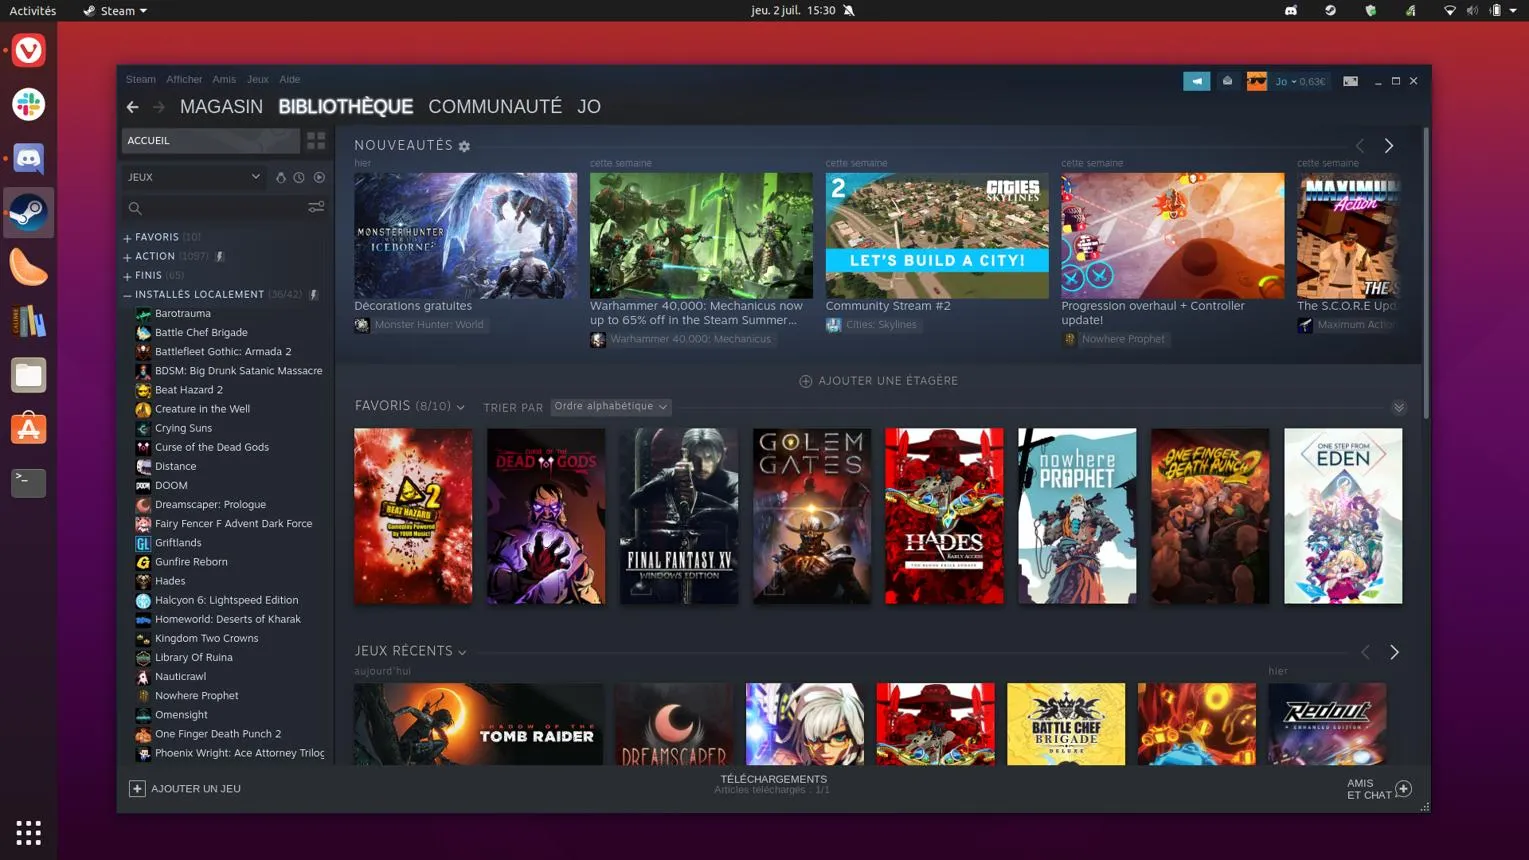Open Warhammer 40,000 Mechanicus sale news
The width and height of the screenshot is (1529, 860).
tap(701, 236)
